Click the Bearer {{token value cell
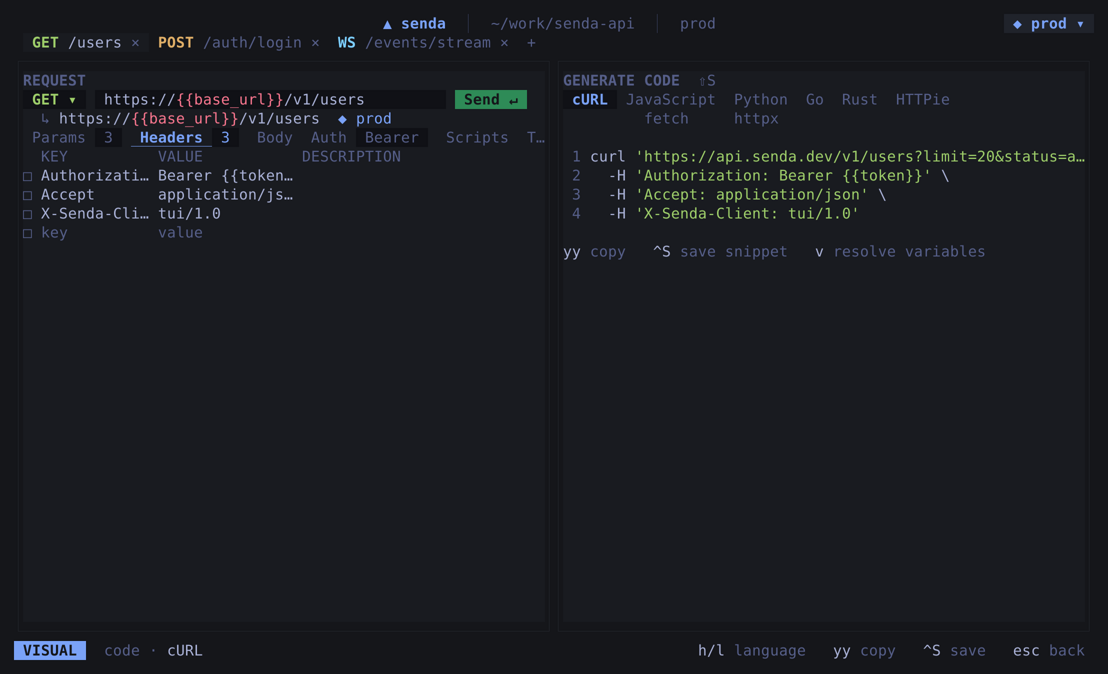 pos(225,176)
